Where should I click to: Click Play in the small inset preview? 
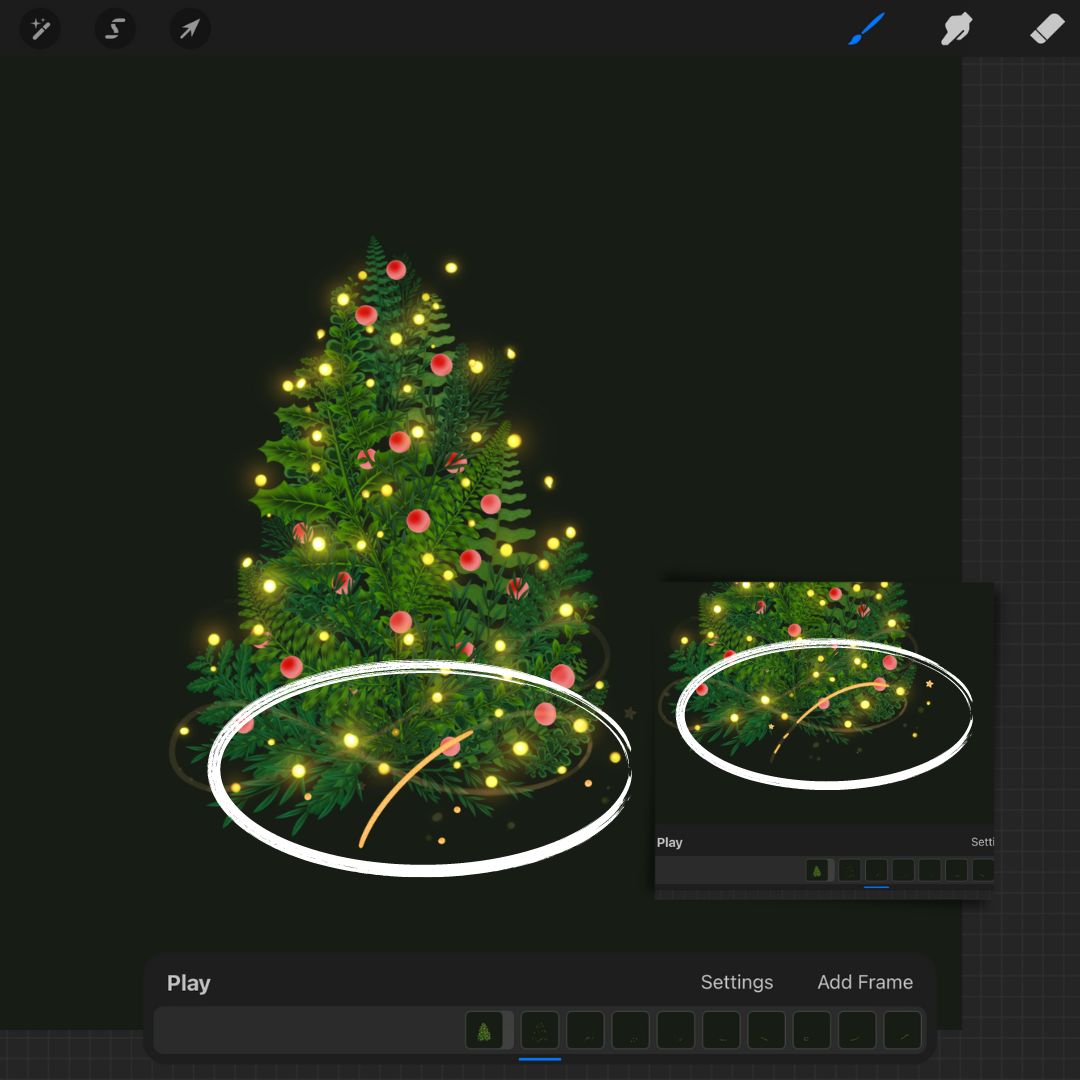[x=669, y=842]
